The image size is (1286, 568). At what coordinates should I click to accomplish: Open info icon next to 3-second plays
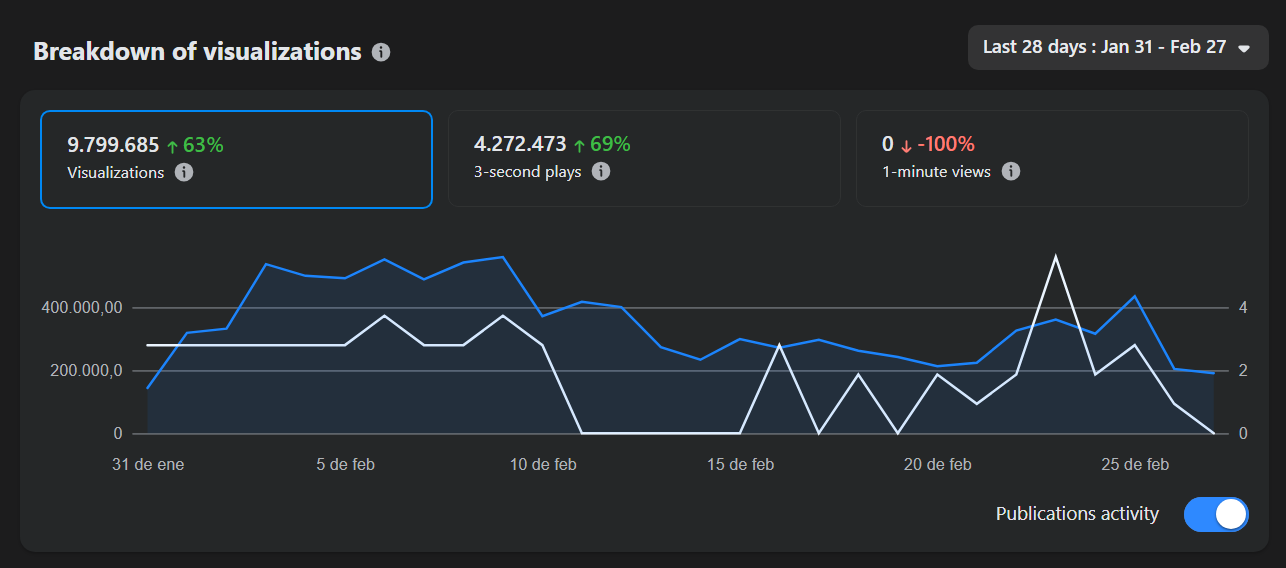600,171
